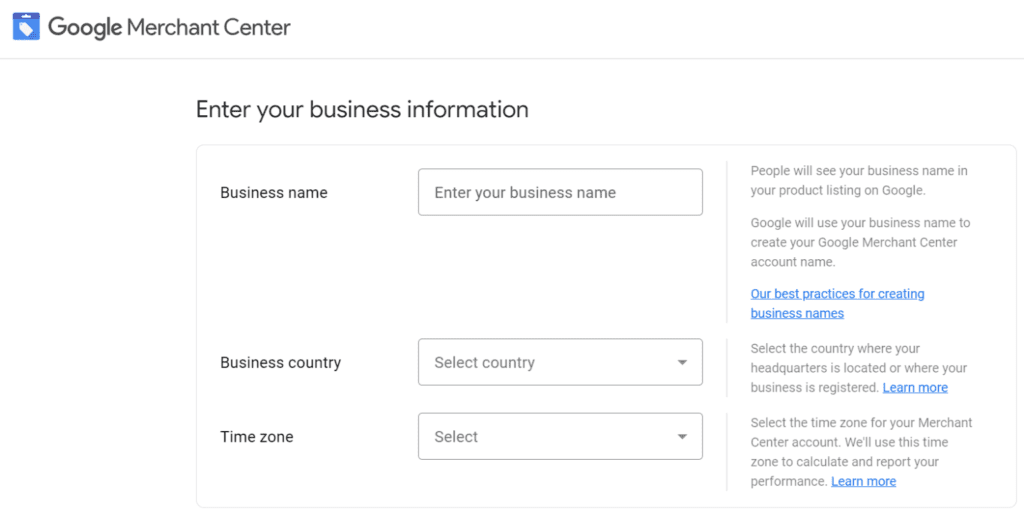This screenshot has width=1024, height=517.
Task: Click Learn more link about time zone
Action: 863,482
